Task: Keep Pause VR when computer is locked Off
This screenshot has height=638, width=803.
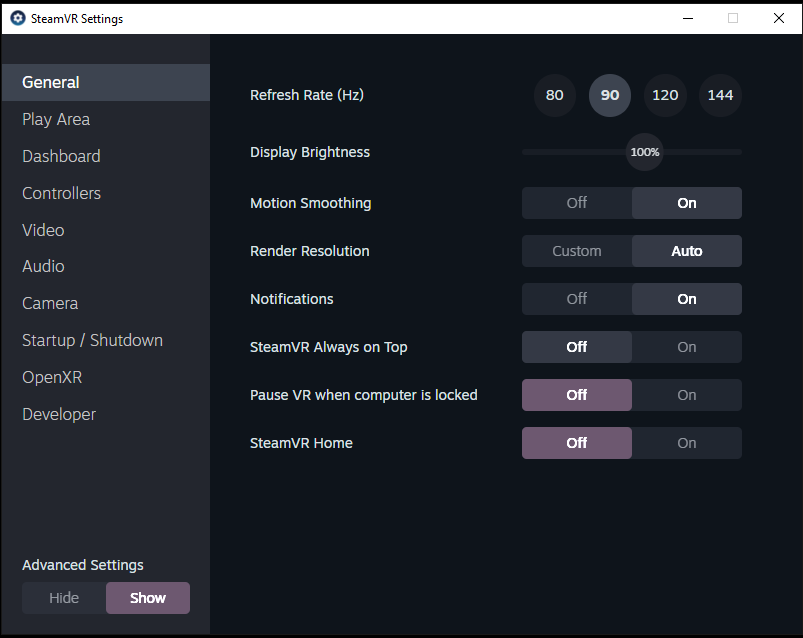Action: [577, 395]
